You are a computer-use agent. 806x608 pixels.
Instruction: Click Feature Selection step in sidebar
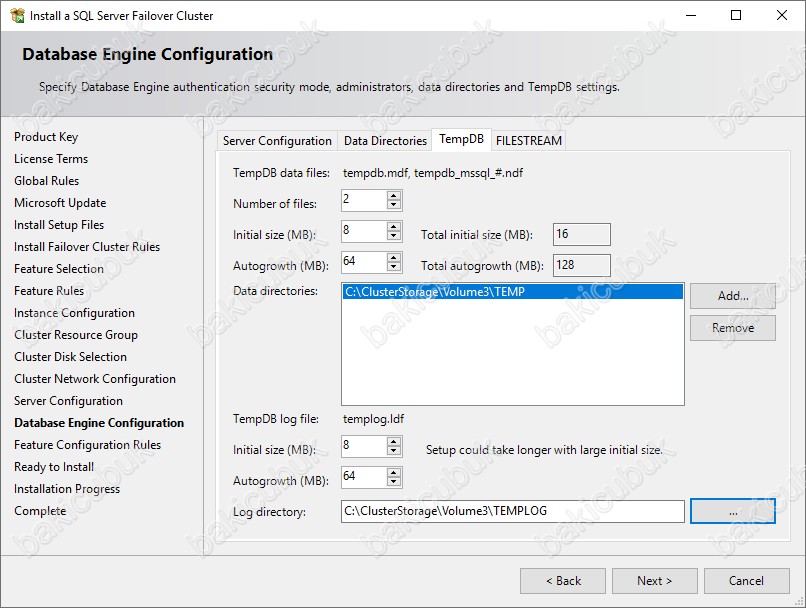pos(59,269)
